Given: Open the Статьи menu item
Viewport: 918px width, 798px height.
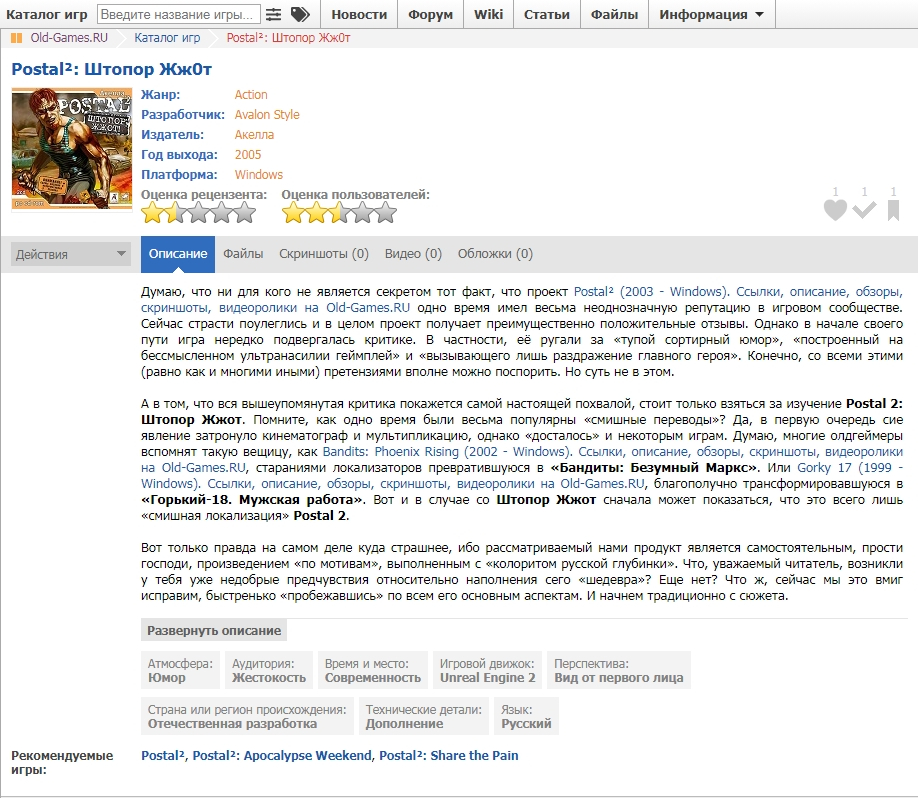Looking at the screenshot, I should pos(547,14).
